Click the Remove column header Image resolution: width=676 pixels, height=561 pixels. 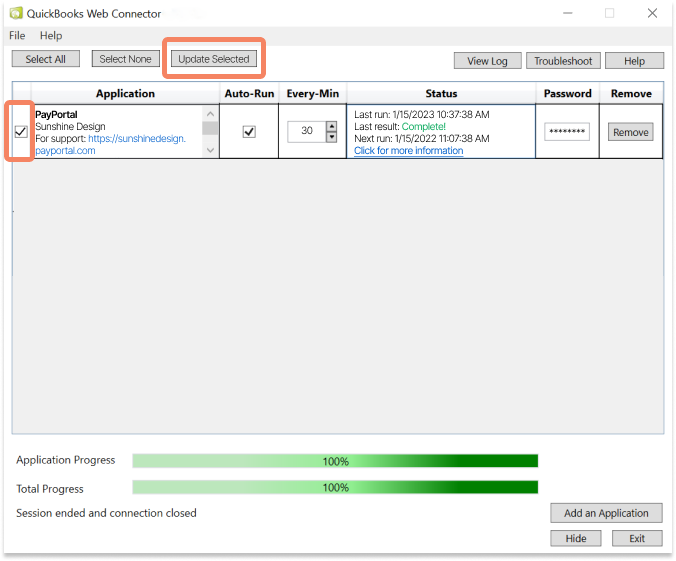point(631,94)
